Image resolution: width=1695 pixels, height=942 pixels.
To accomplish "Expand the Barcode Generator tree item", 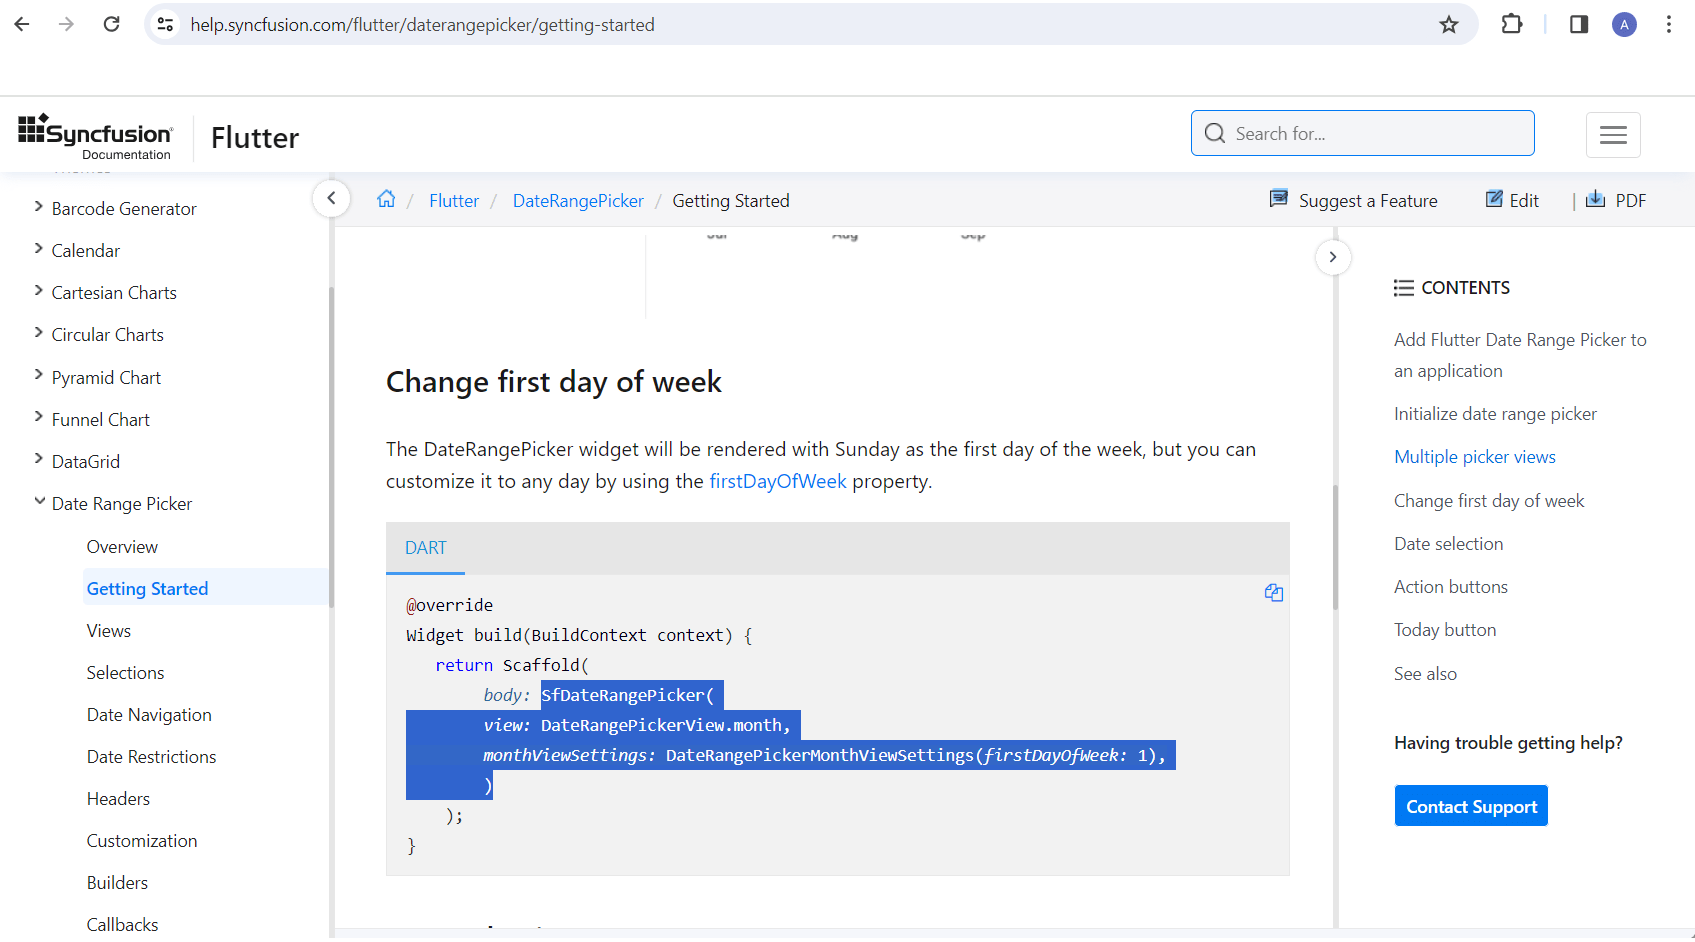I will 39,207.
